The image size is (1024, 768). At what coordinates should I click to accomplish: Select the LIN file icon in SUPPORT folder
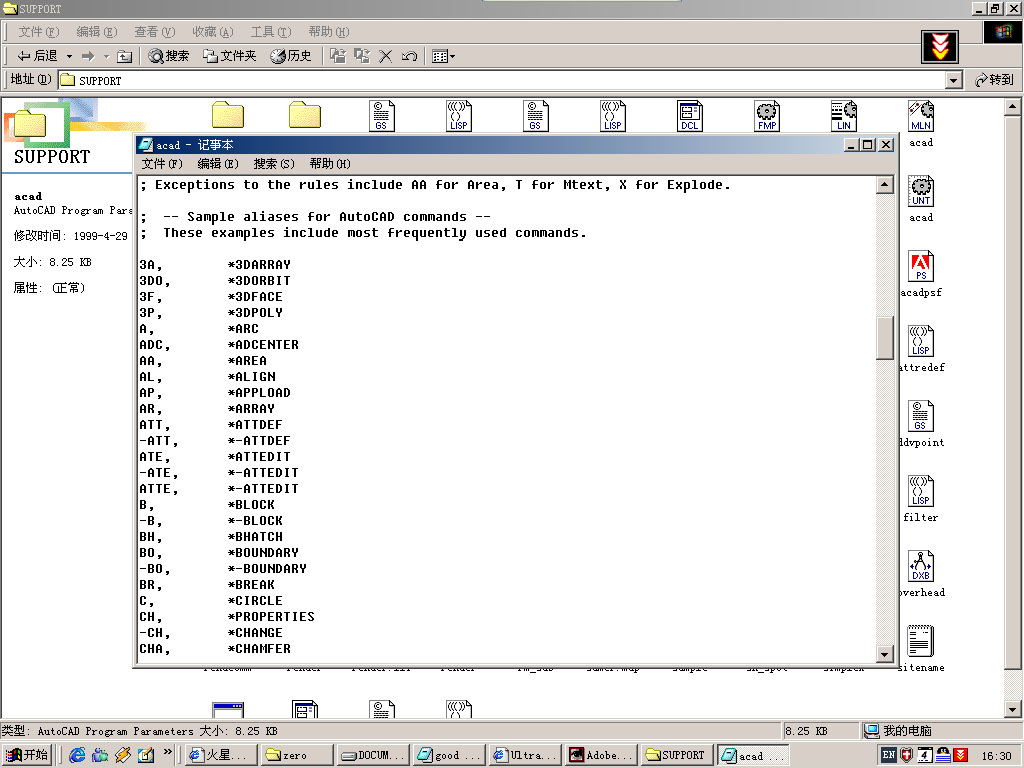844,116
